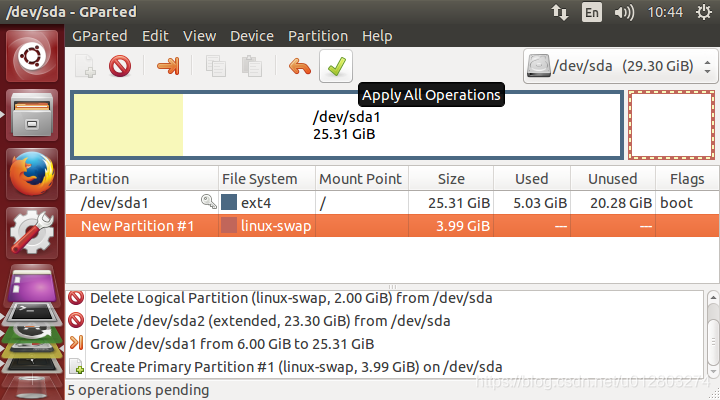Select the dashed new partition block
720x400 pixels.
pyautogui.click(x=671, y=125)
